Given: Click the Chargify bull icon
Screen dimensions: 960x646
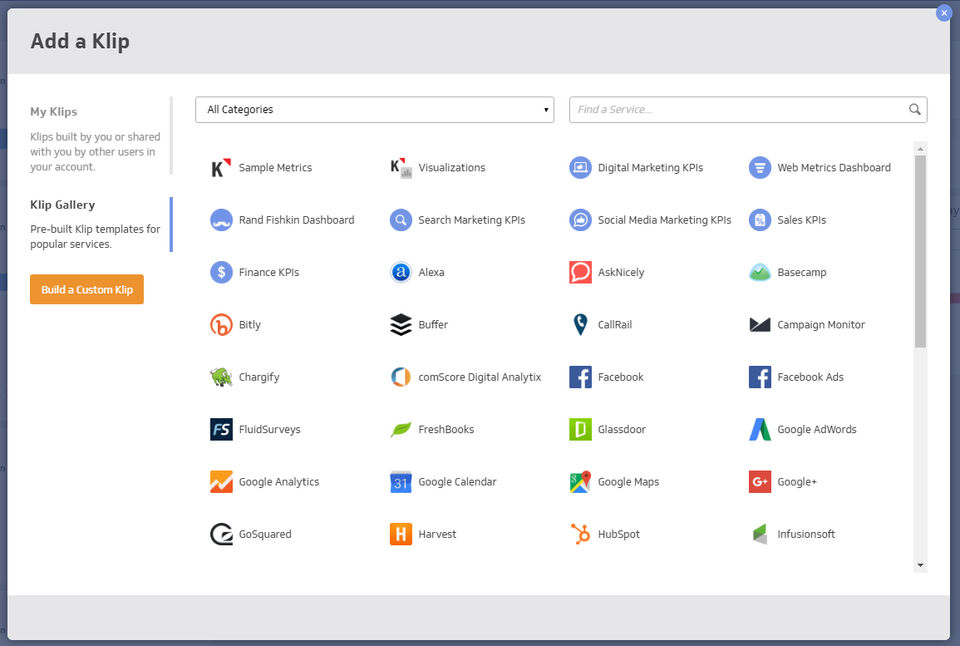Looking at the screenshot, I should pos(221,377).
